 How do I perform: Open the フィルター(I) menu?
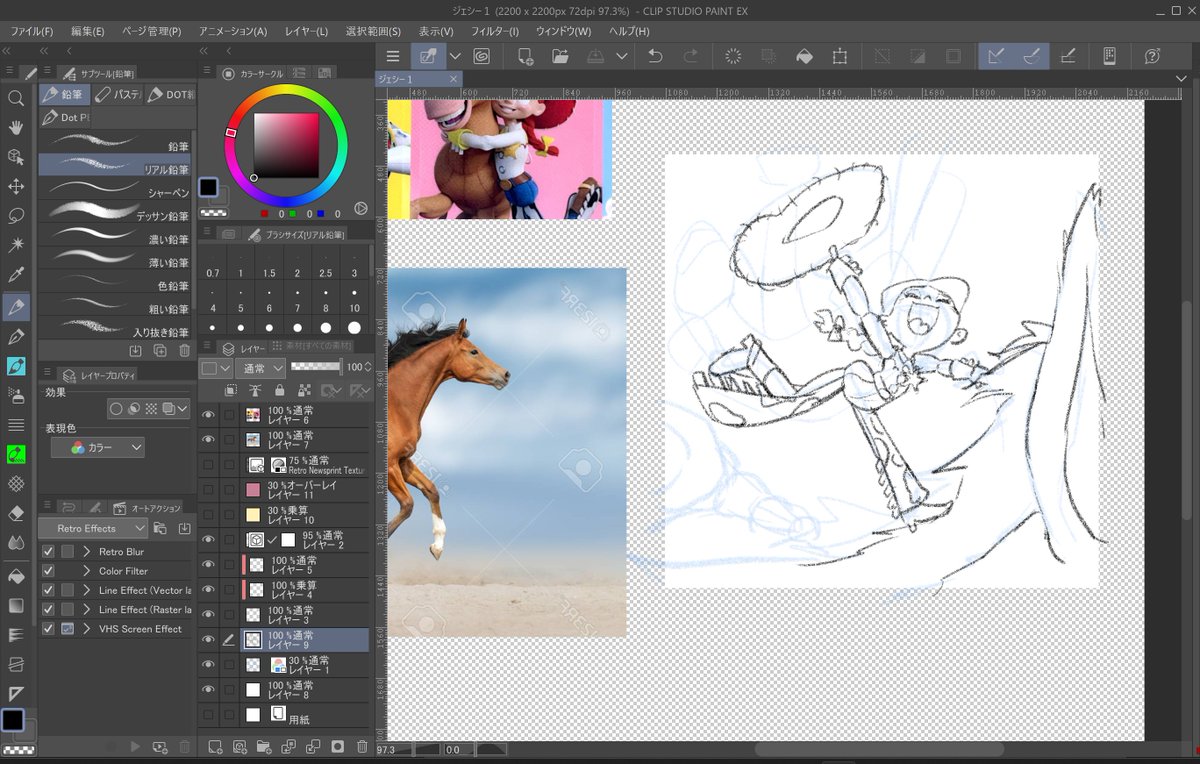pyautogui.click(x=495, y=32)
